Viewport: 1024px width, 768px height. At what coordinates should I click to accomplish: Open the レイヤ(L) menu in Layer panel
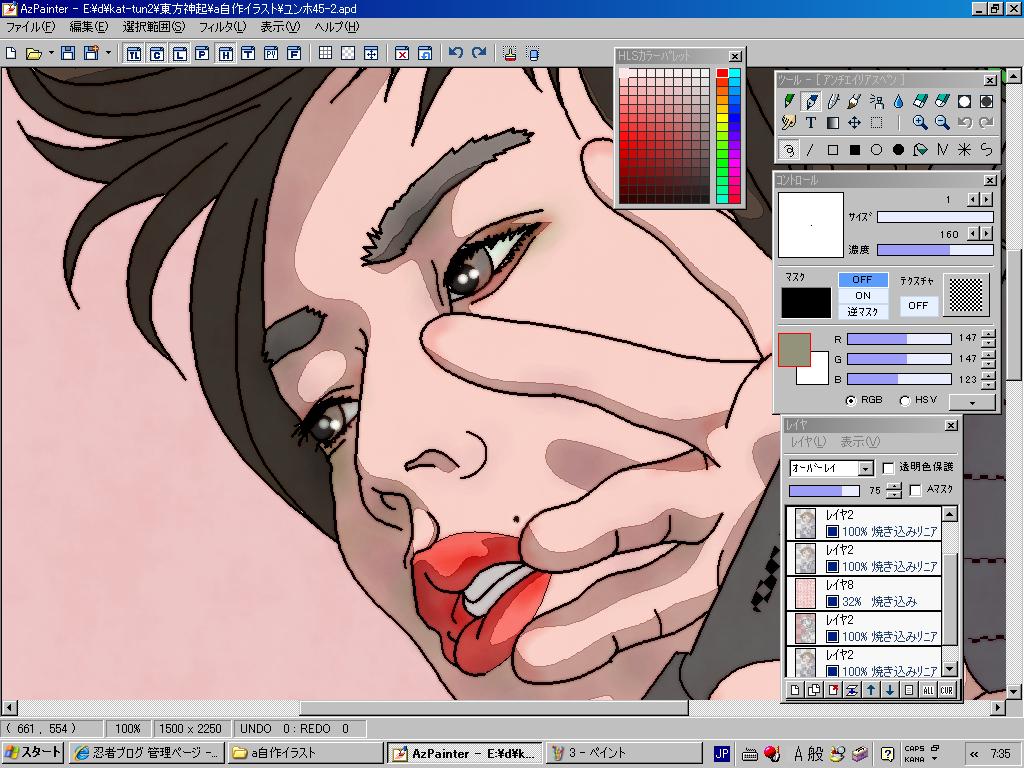tap(808, 443)
